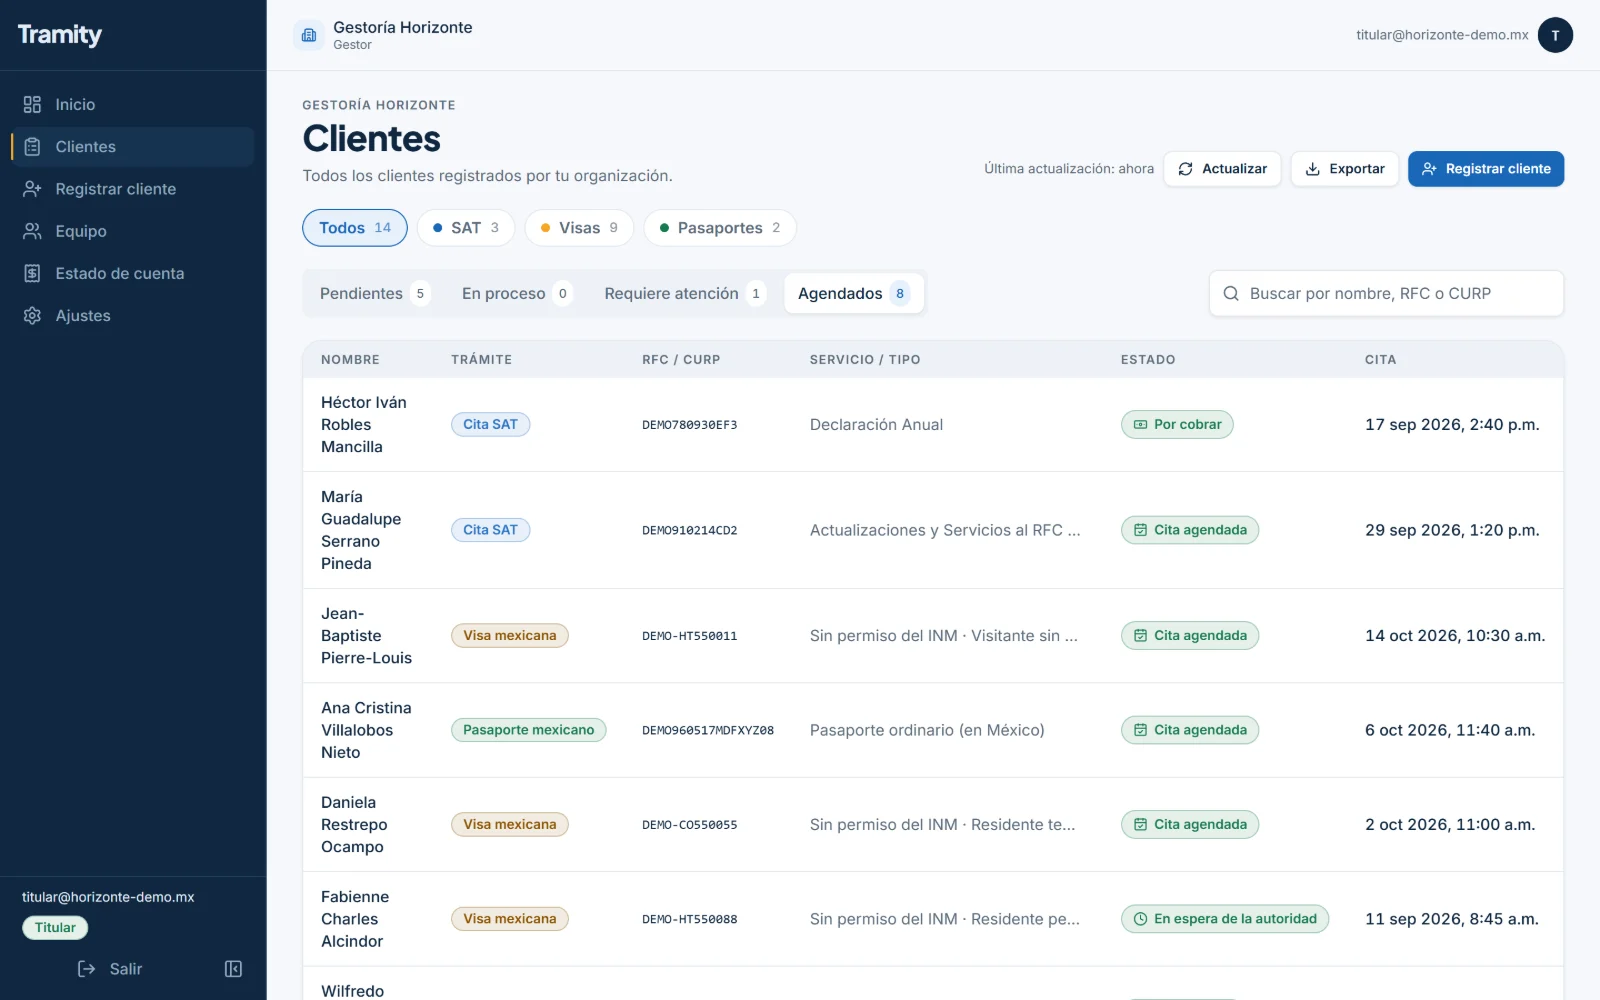
Task: Click titular@horizonte-demo.mx in top bar
Action: (1442, 35)
